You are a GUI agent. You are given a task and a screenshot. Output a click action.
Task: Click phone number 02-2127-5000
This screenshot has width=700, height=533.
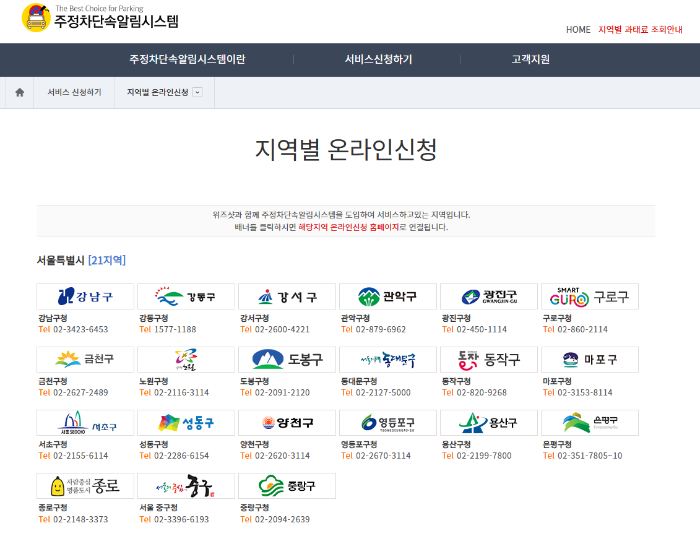[x=383, y=393]
